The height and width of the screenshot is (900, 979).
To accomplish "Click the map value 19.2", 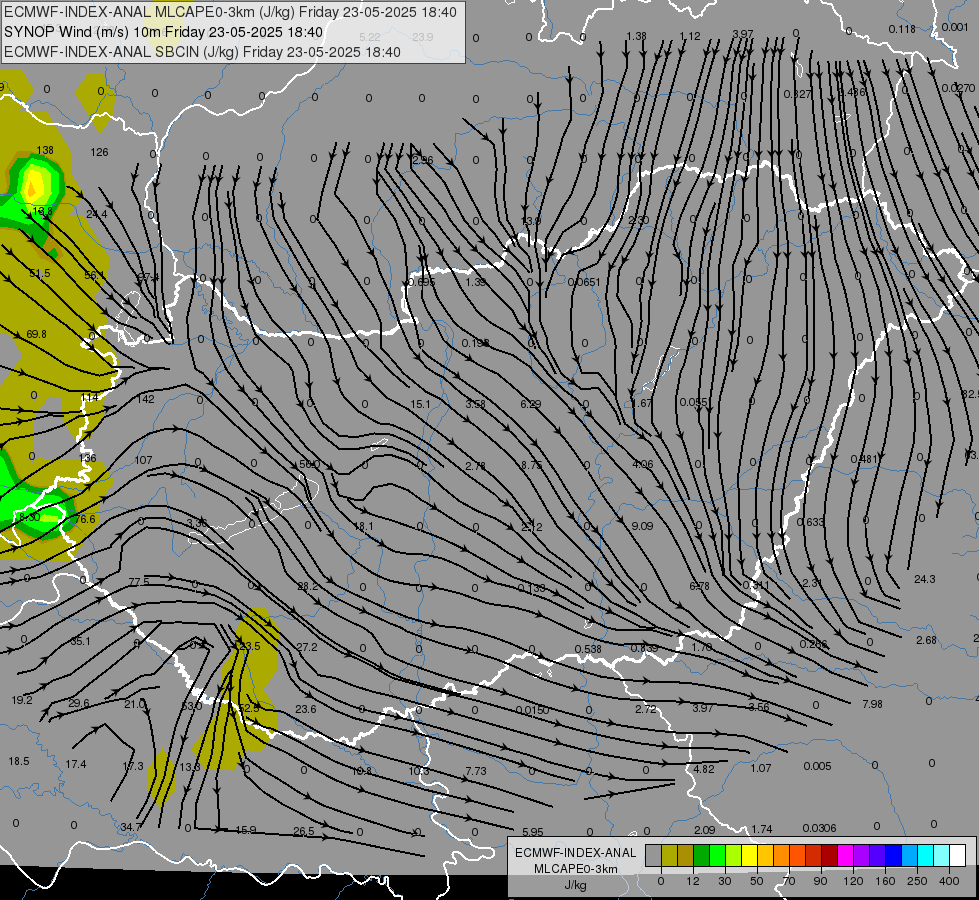I will [22, 700].
